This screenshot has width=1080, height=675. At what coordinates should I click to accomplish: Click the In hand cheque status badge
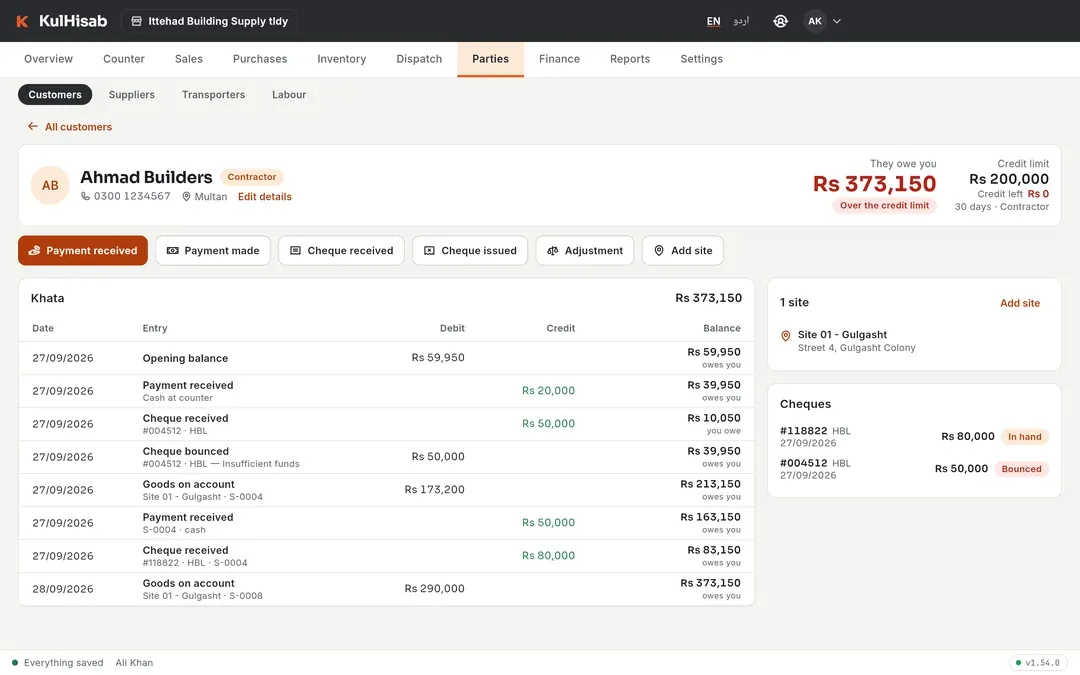point(1025,437)
